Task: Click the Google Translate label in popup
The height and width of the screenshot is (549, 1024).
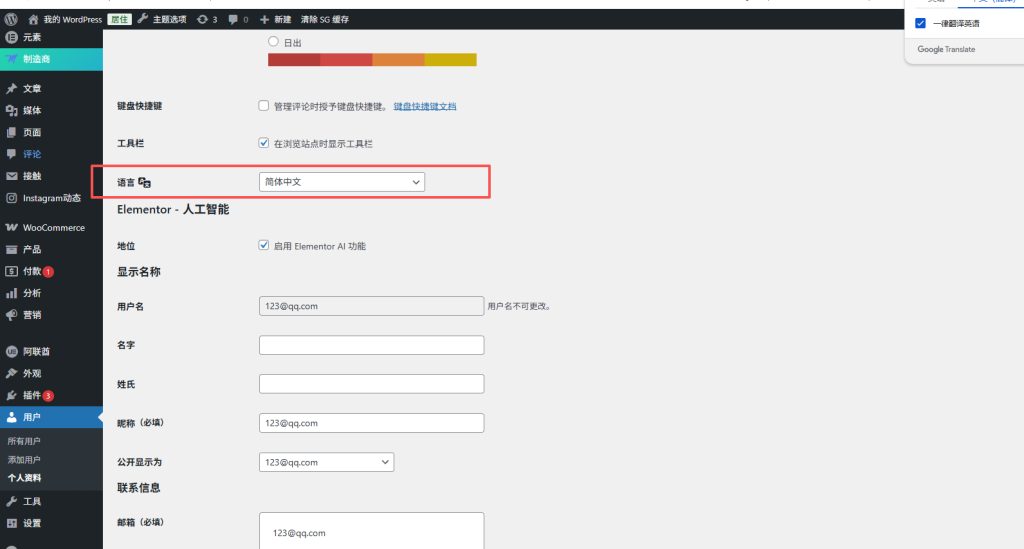Action: pos(946,50)
